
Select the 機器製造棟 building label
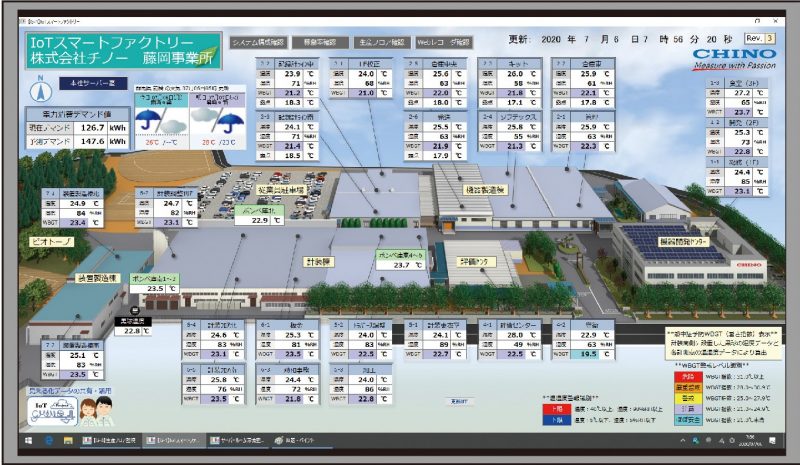click(485, 190)
